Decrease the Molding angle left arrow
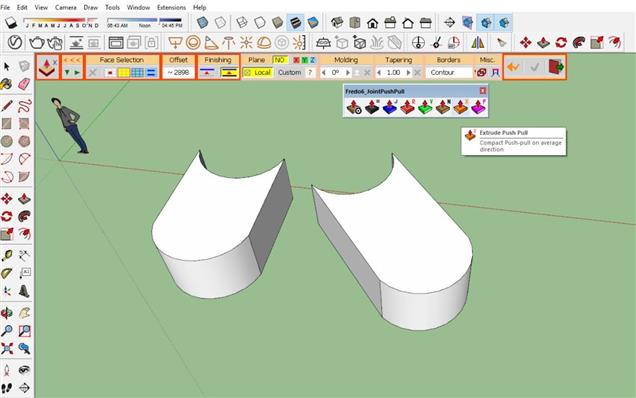 [324, 73]
